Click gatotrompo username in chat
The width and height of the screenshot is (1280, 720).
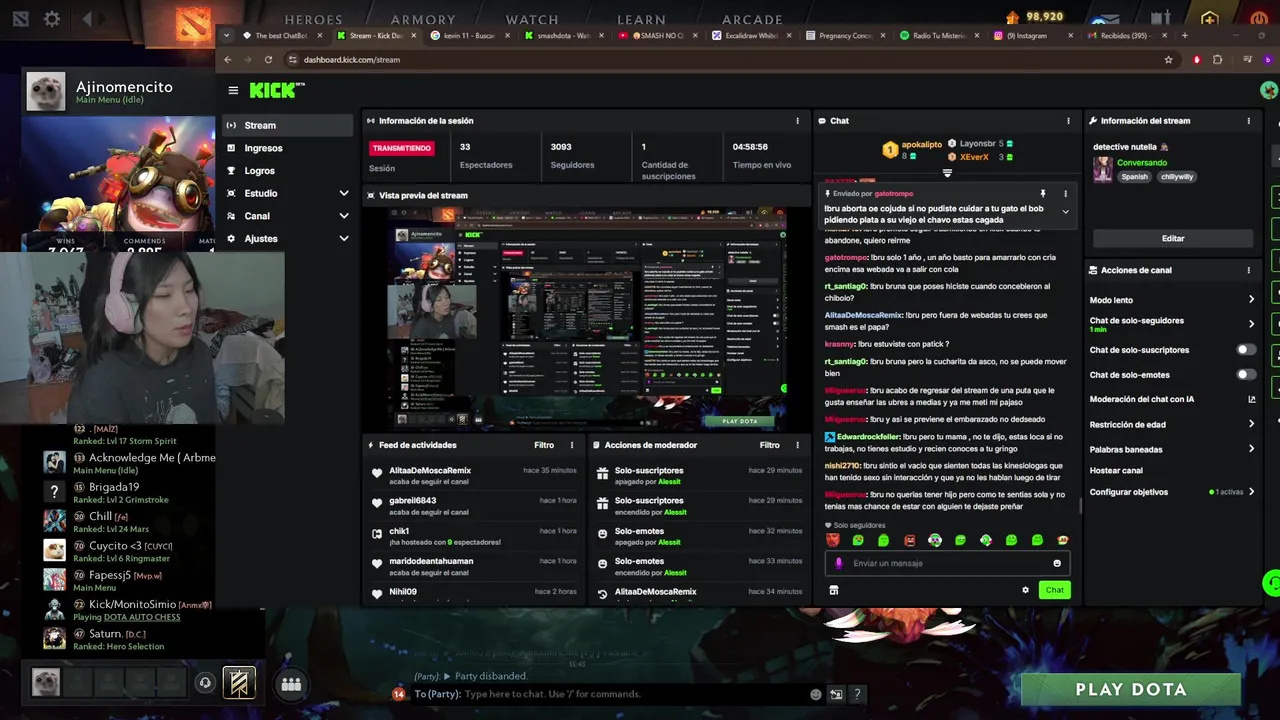click(x=846, y=257)
